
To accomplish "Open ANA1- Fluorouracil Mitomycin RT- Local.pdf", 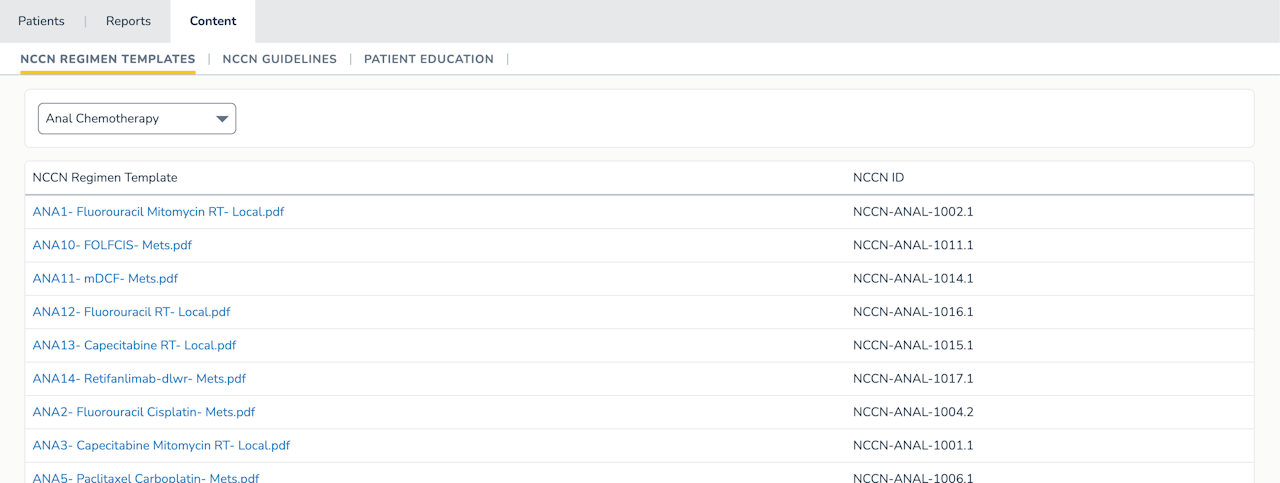I will pos(158,212).
